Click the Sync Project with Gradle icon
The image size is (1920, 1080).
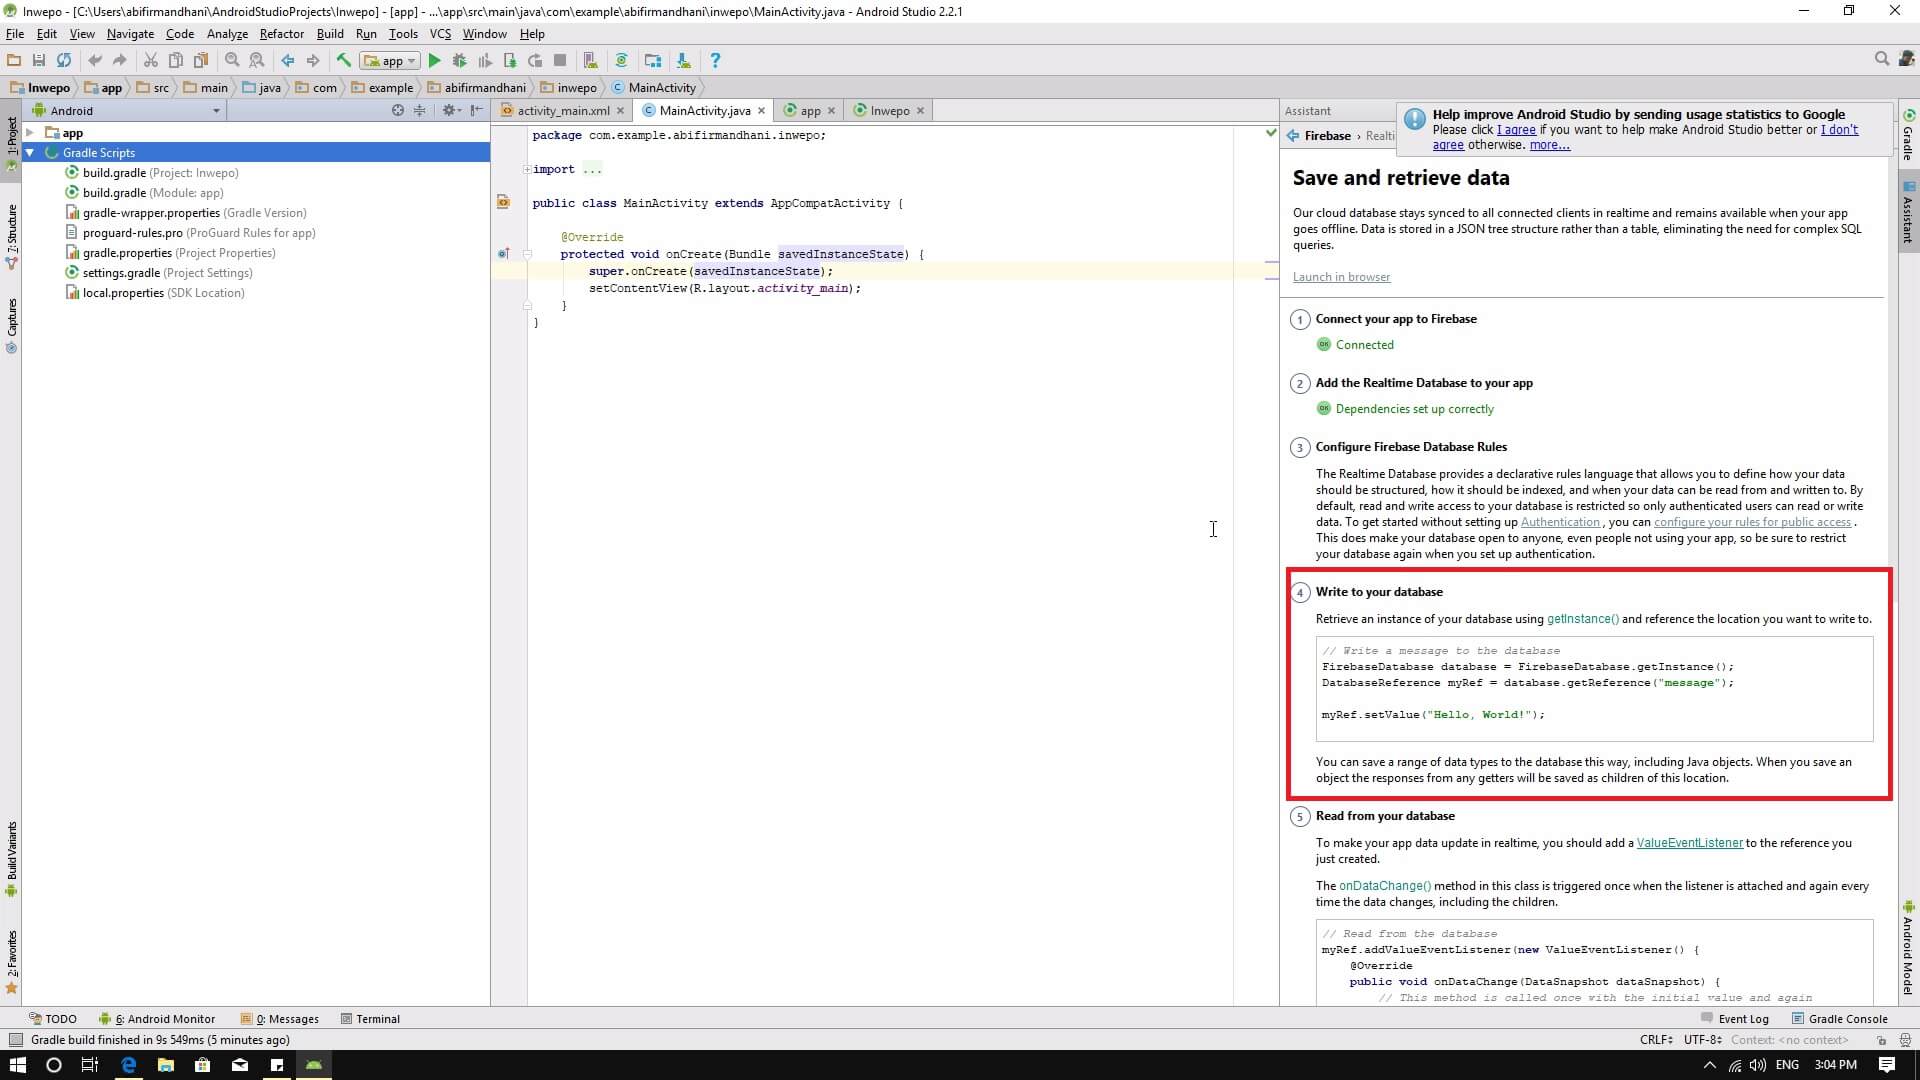(621, 61)
